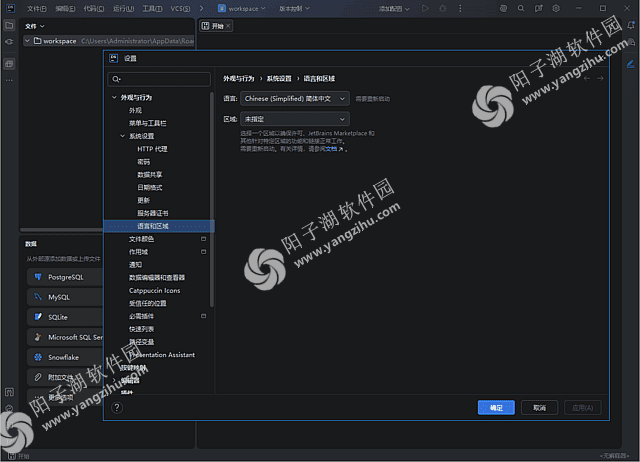The image size is (640, 462).
Task: Select HTTP 代理 in the settings tree
Action: coord(152,149)
